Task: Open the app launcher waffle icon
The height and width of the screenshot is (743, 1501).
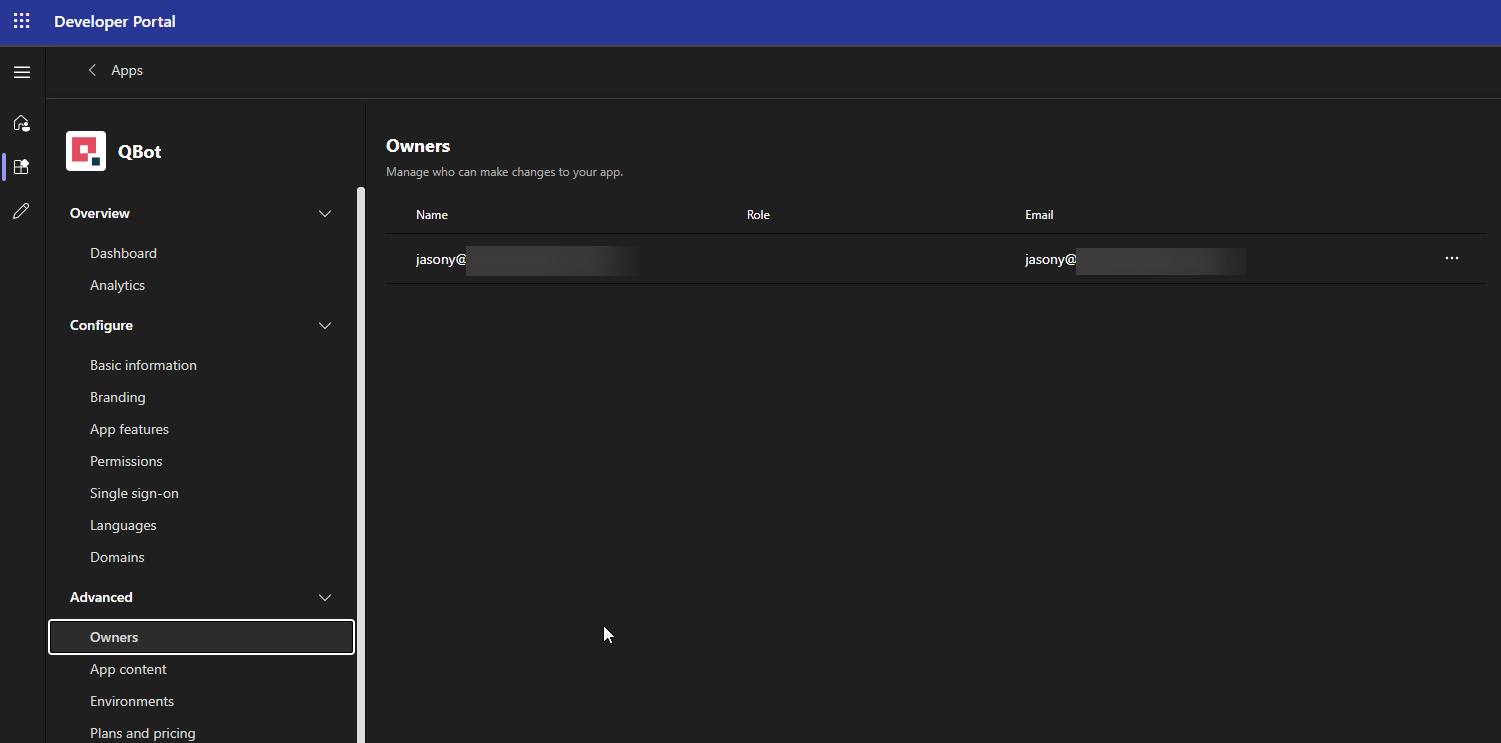Action: pyautogui.click(x=21, y=20)
